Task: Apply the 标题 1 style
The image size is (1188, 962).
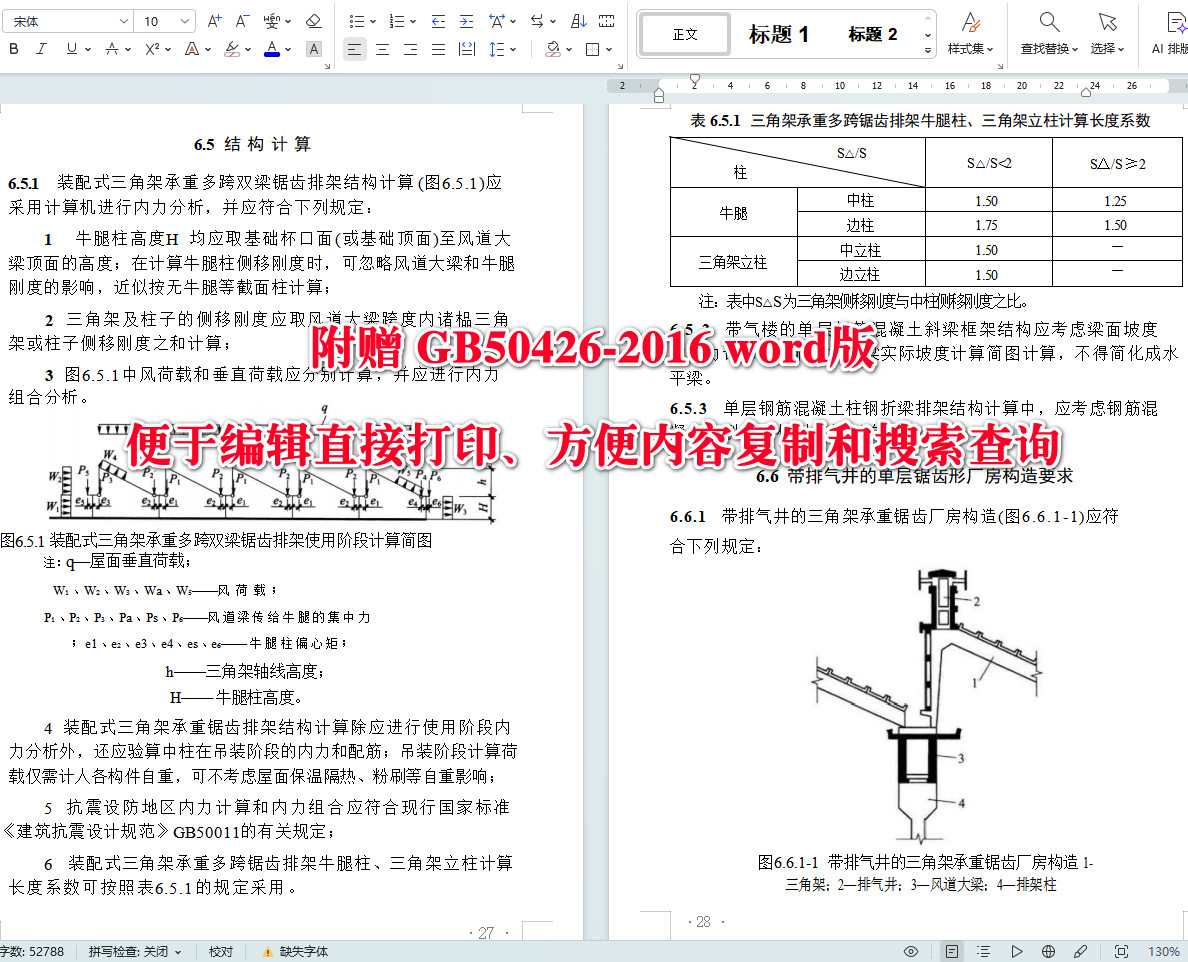Action: [779, 34]
